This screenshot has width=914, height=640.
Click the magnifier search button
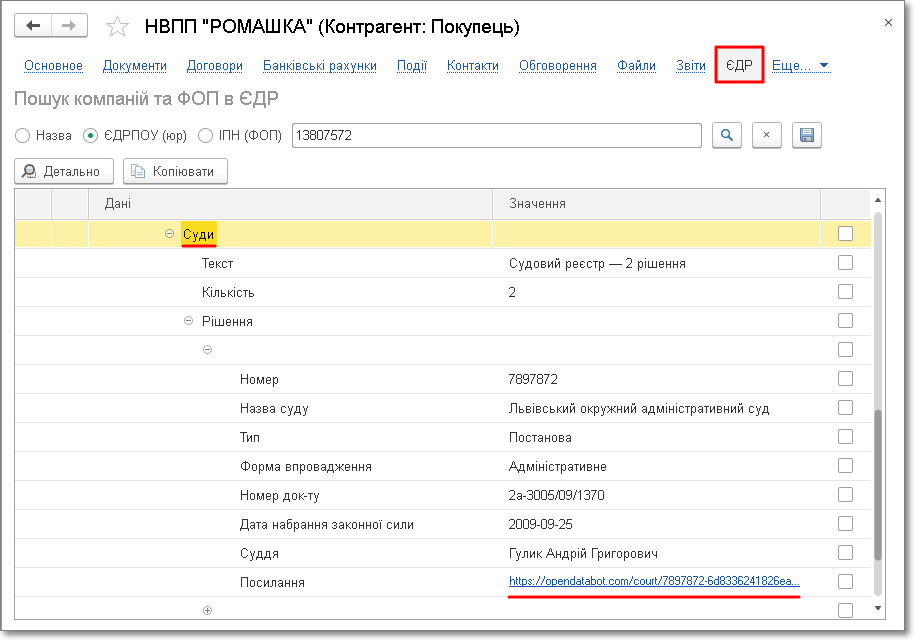pos(727,135)
